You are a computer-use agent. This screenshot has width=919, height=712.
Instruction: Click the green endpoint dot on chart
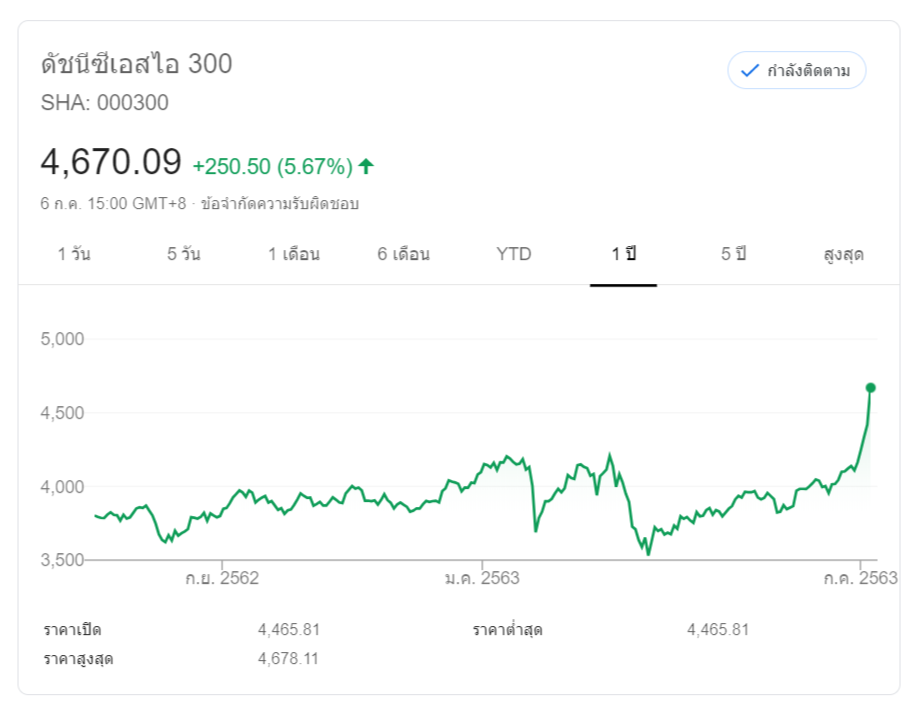(870, 387)
